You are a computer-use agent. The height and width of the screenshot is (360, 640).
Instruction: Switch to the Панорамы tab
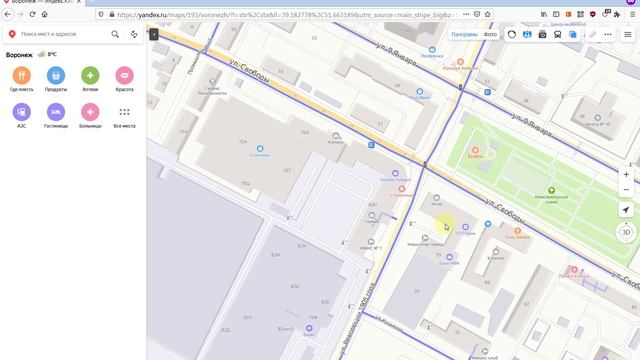[464, 34]
